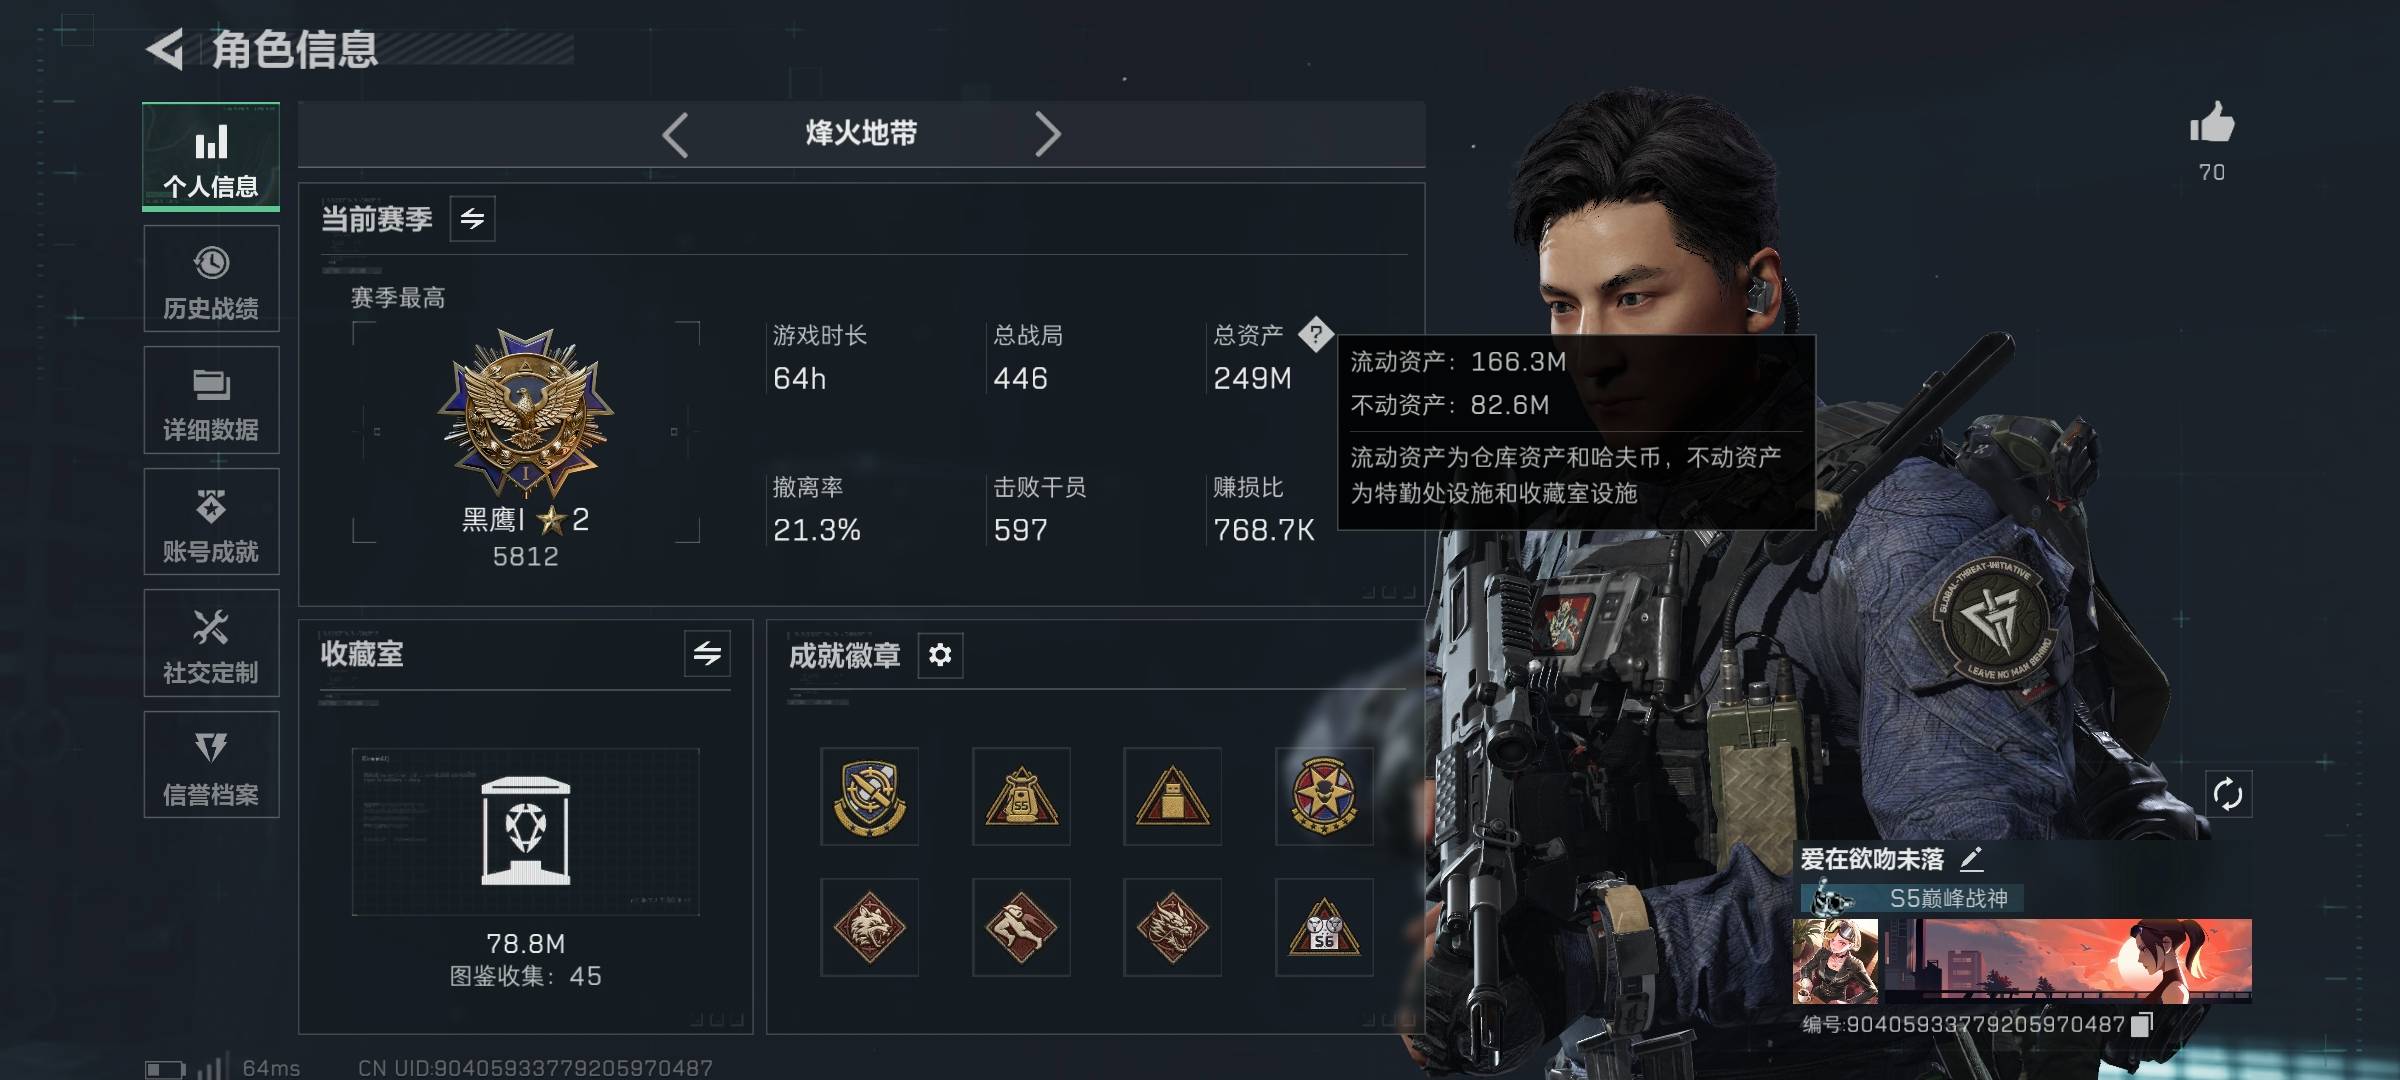Viewport: 2400px width, 1080px height.
Task: Click the sunset banner name card
Action: pos(2067,961)
